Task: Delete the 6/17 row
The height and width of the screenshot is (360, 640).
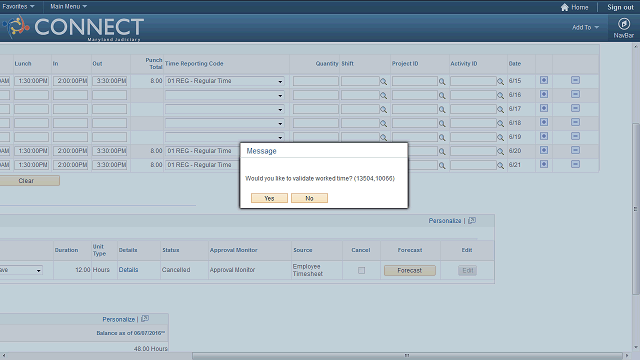Action: pos(575,108)
